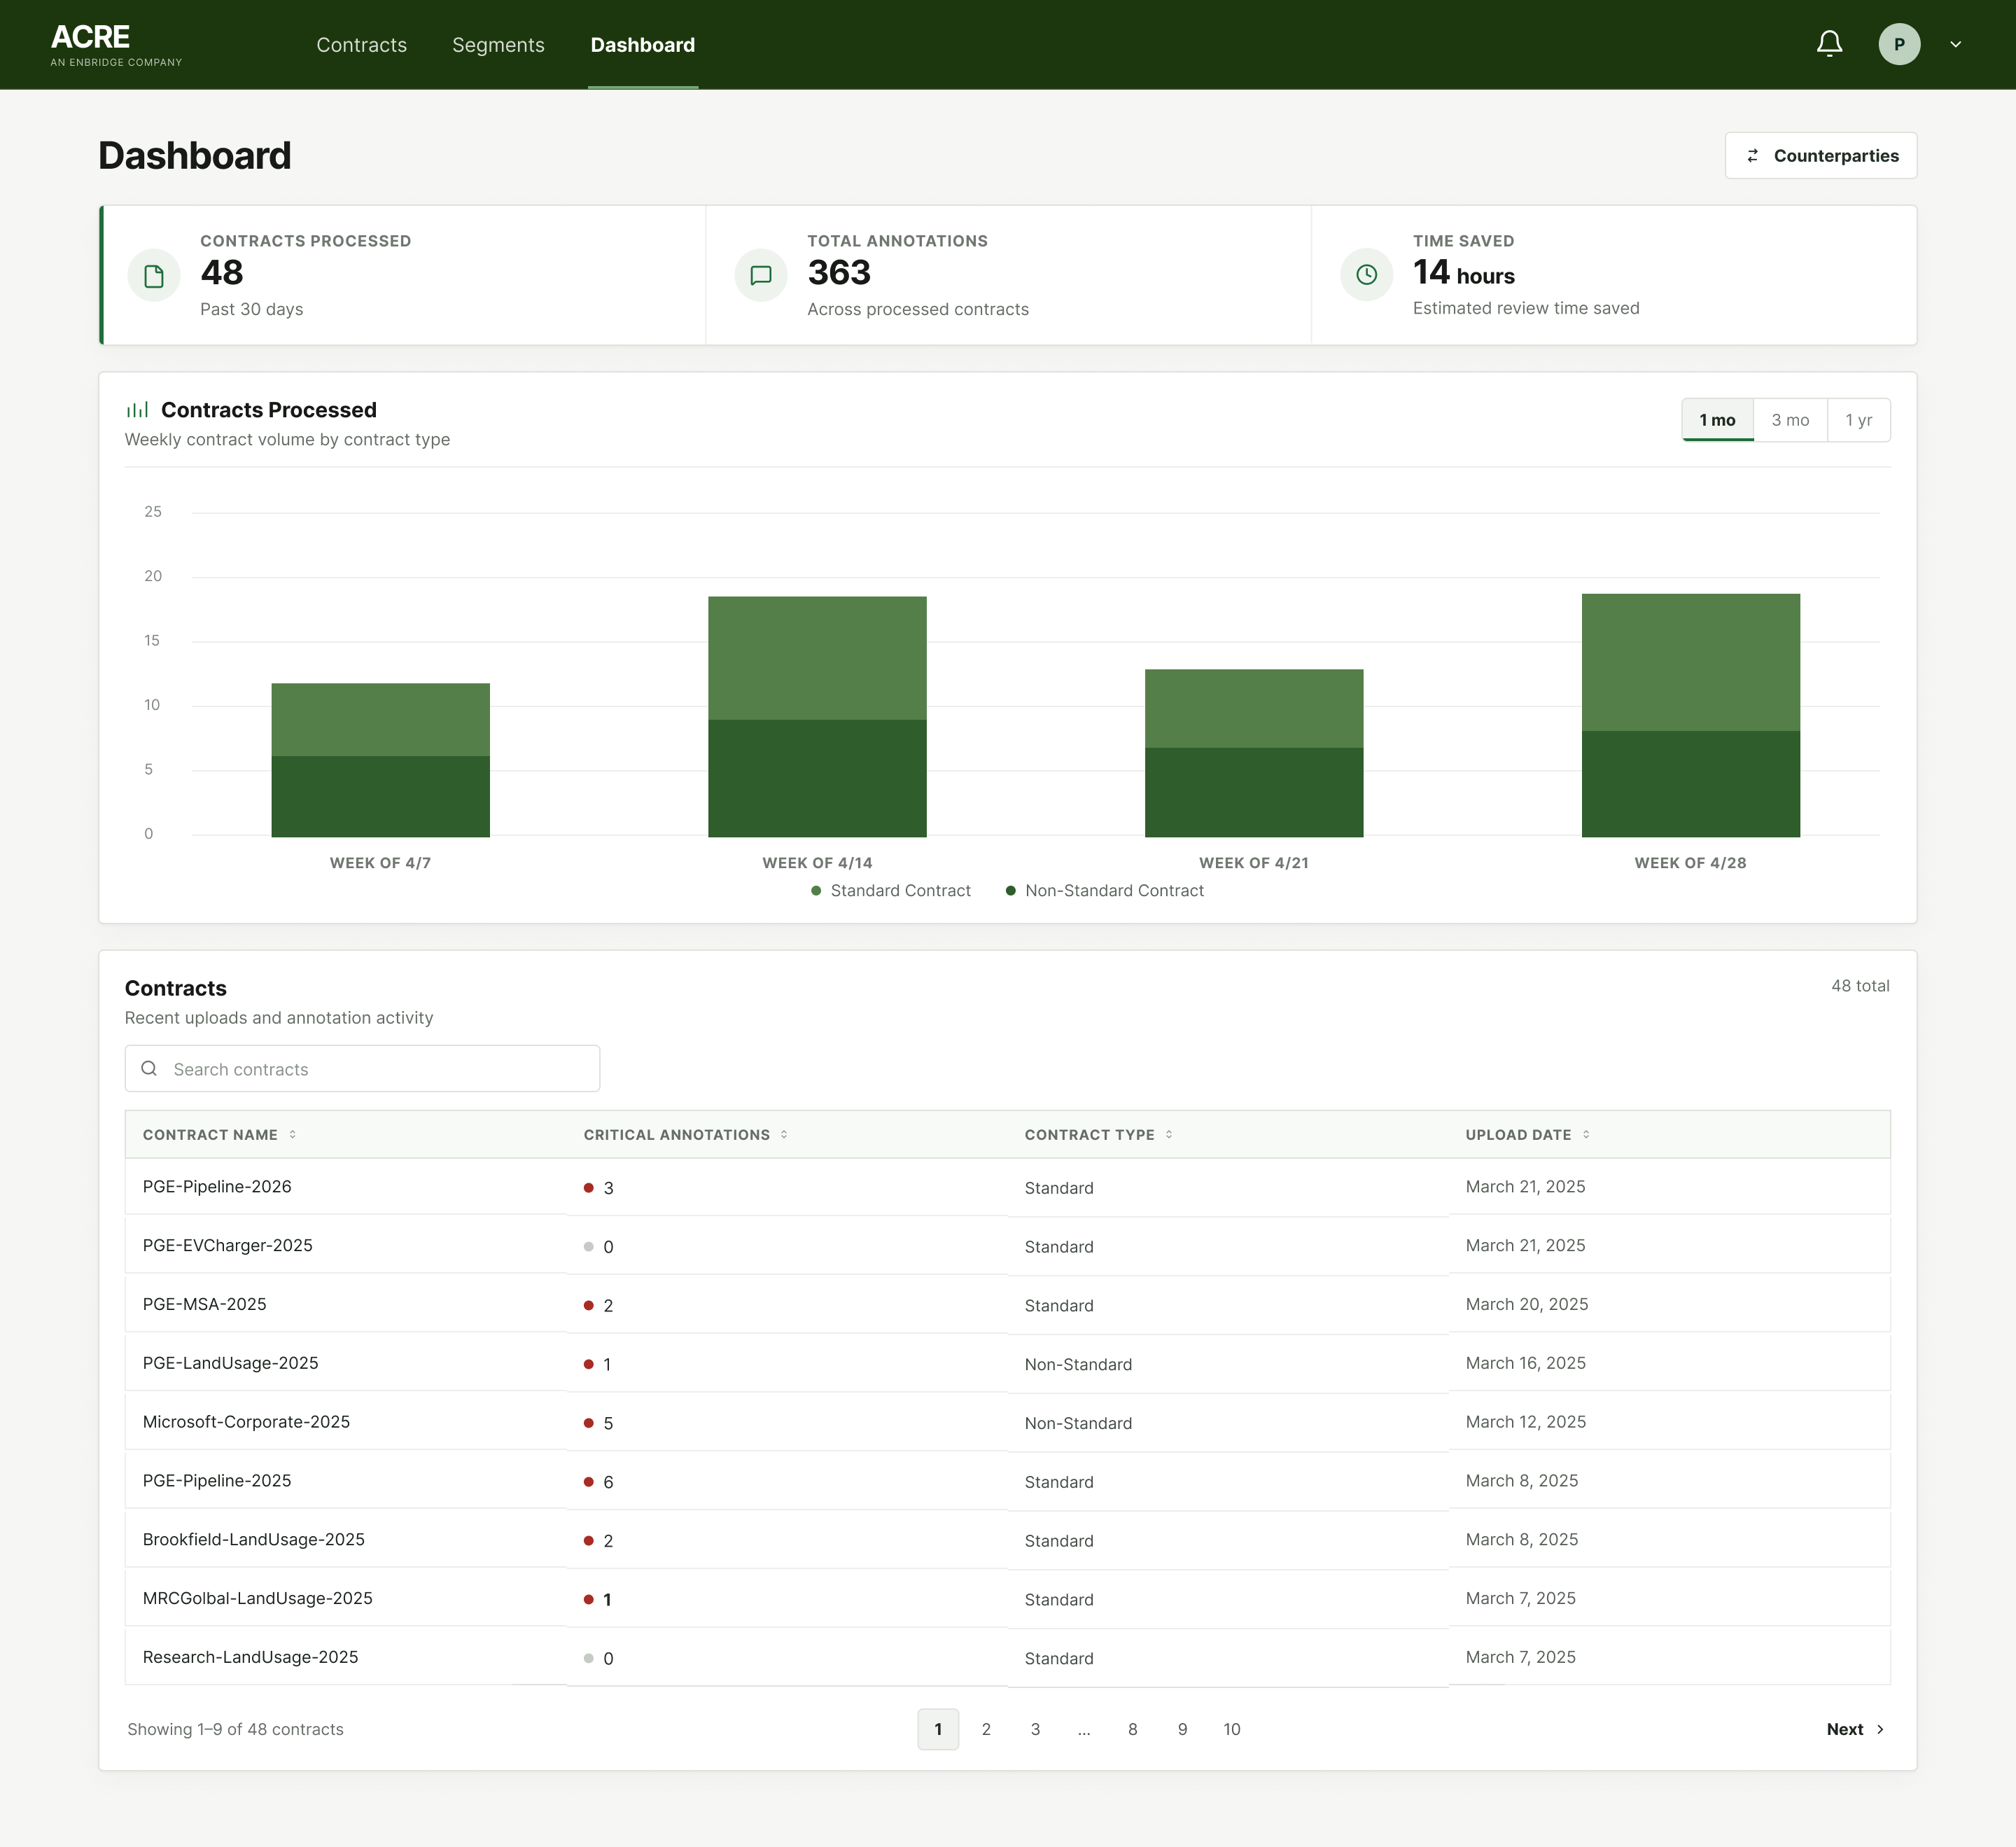
Task: Open the PGE-Pipeline-2025 contract
Action: pos(216,1481)
